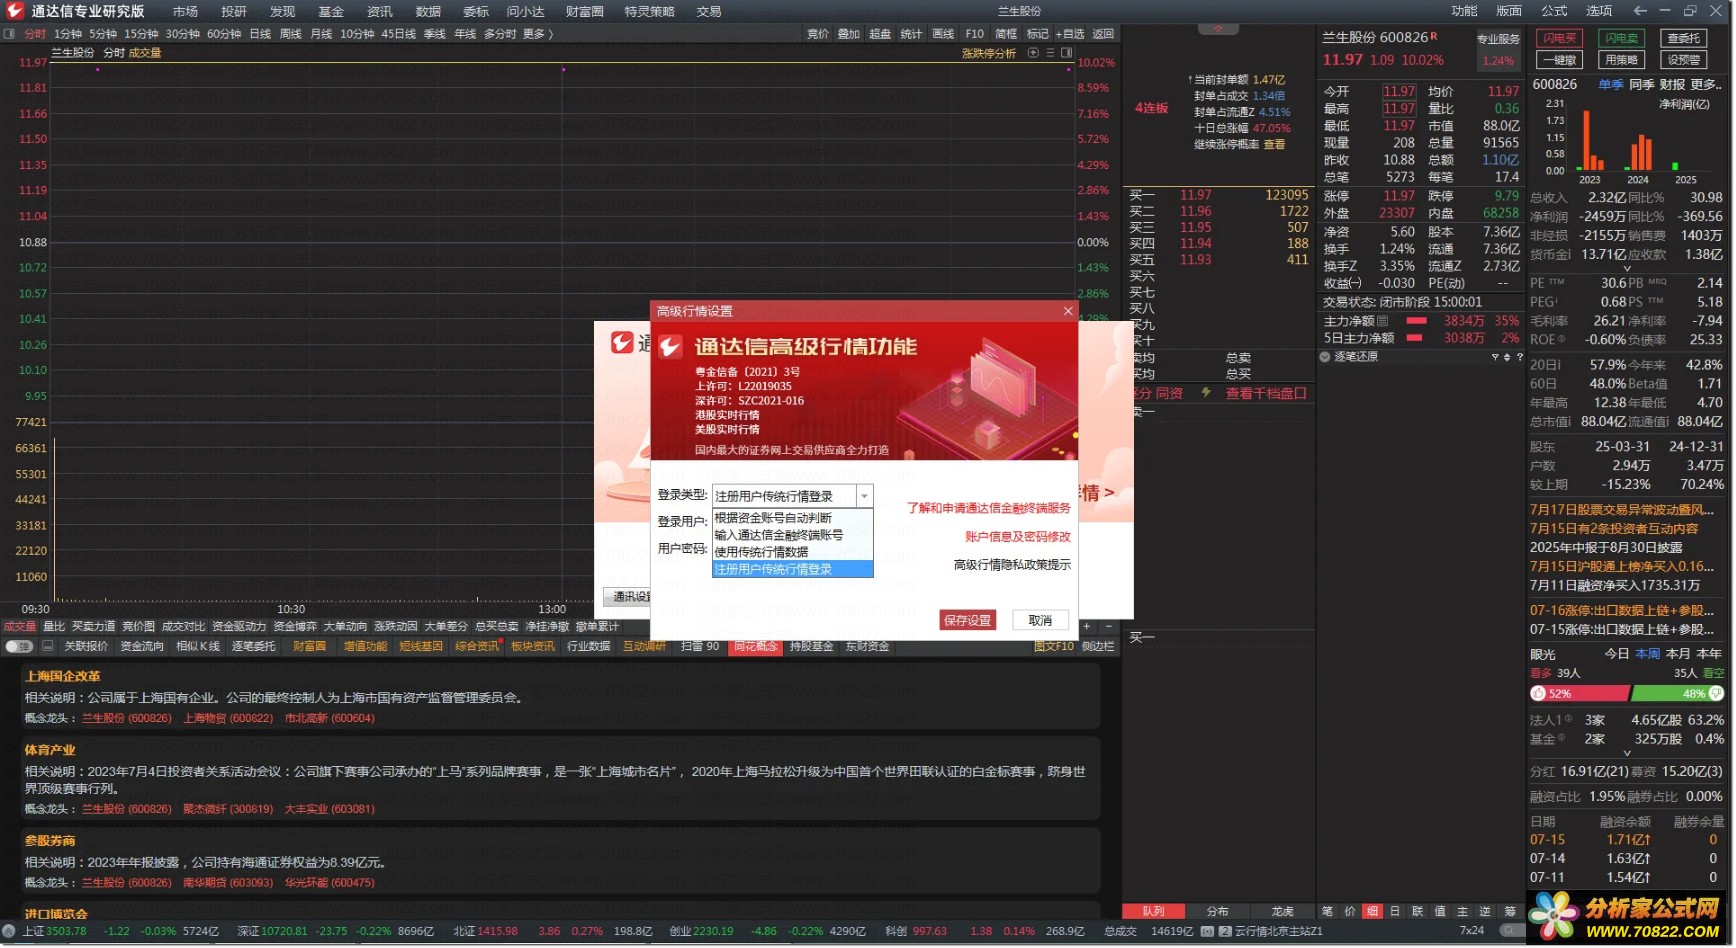Select 本年 in the 眼光 sentiment period
Viewport: 1736px width, 948px height.
[x=1710, y=654]
